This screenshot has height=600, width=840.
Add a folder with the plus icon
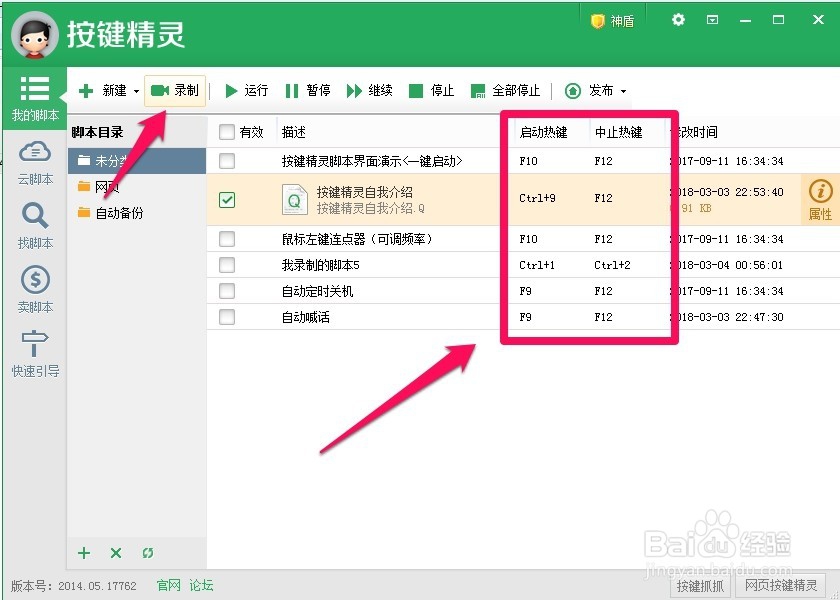click(x=84, y=553)
